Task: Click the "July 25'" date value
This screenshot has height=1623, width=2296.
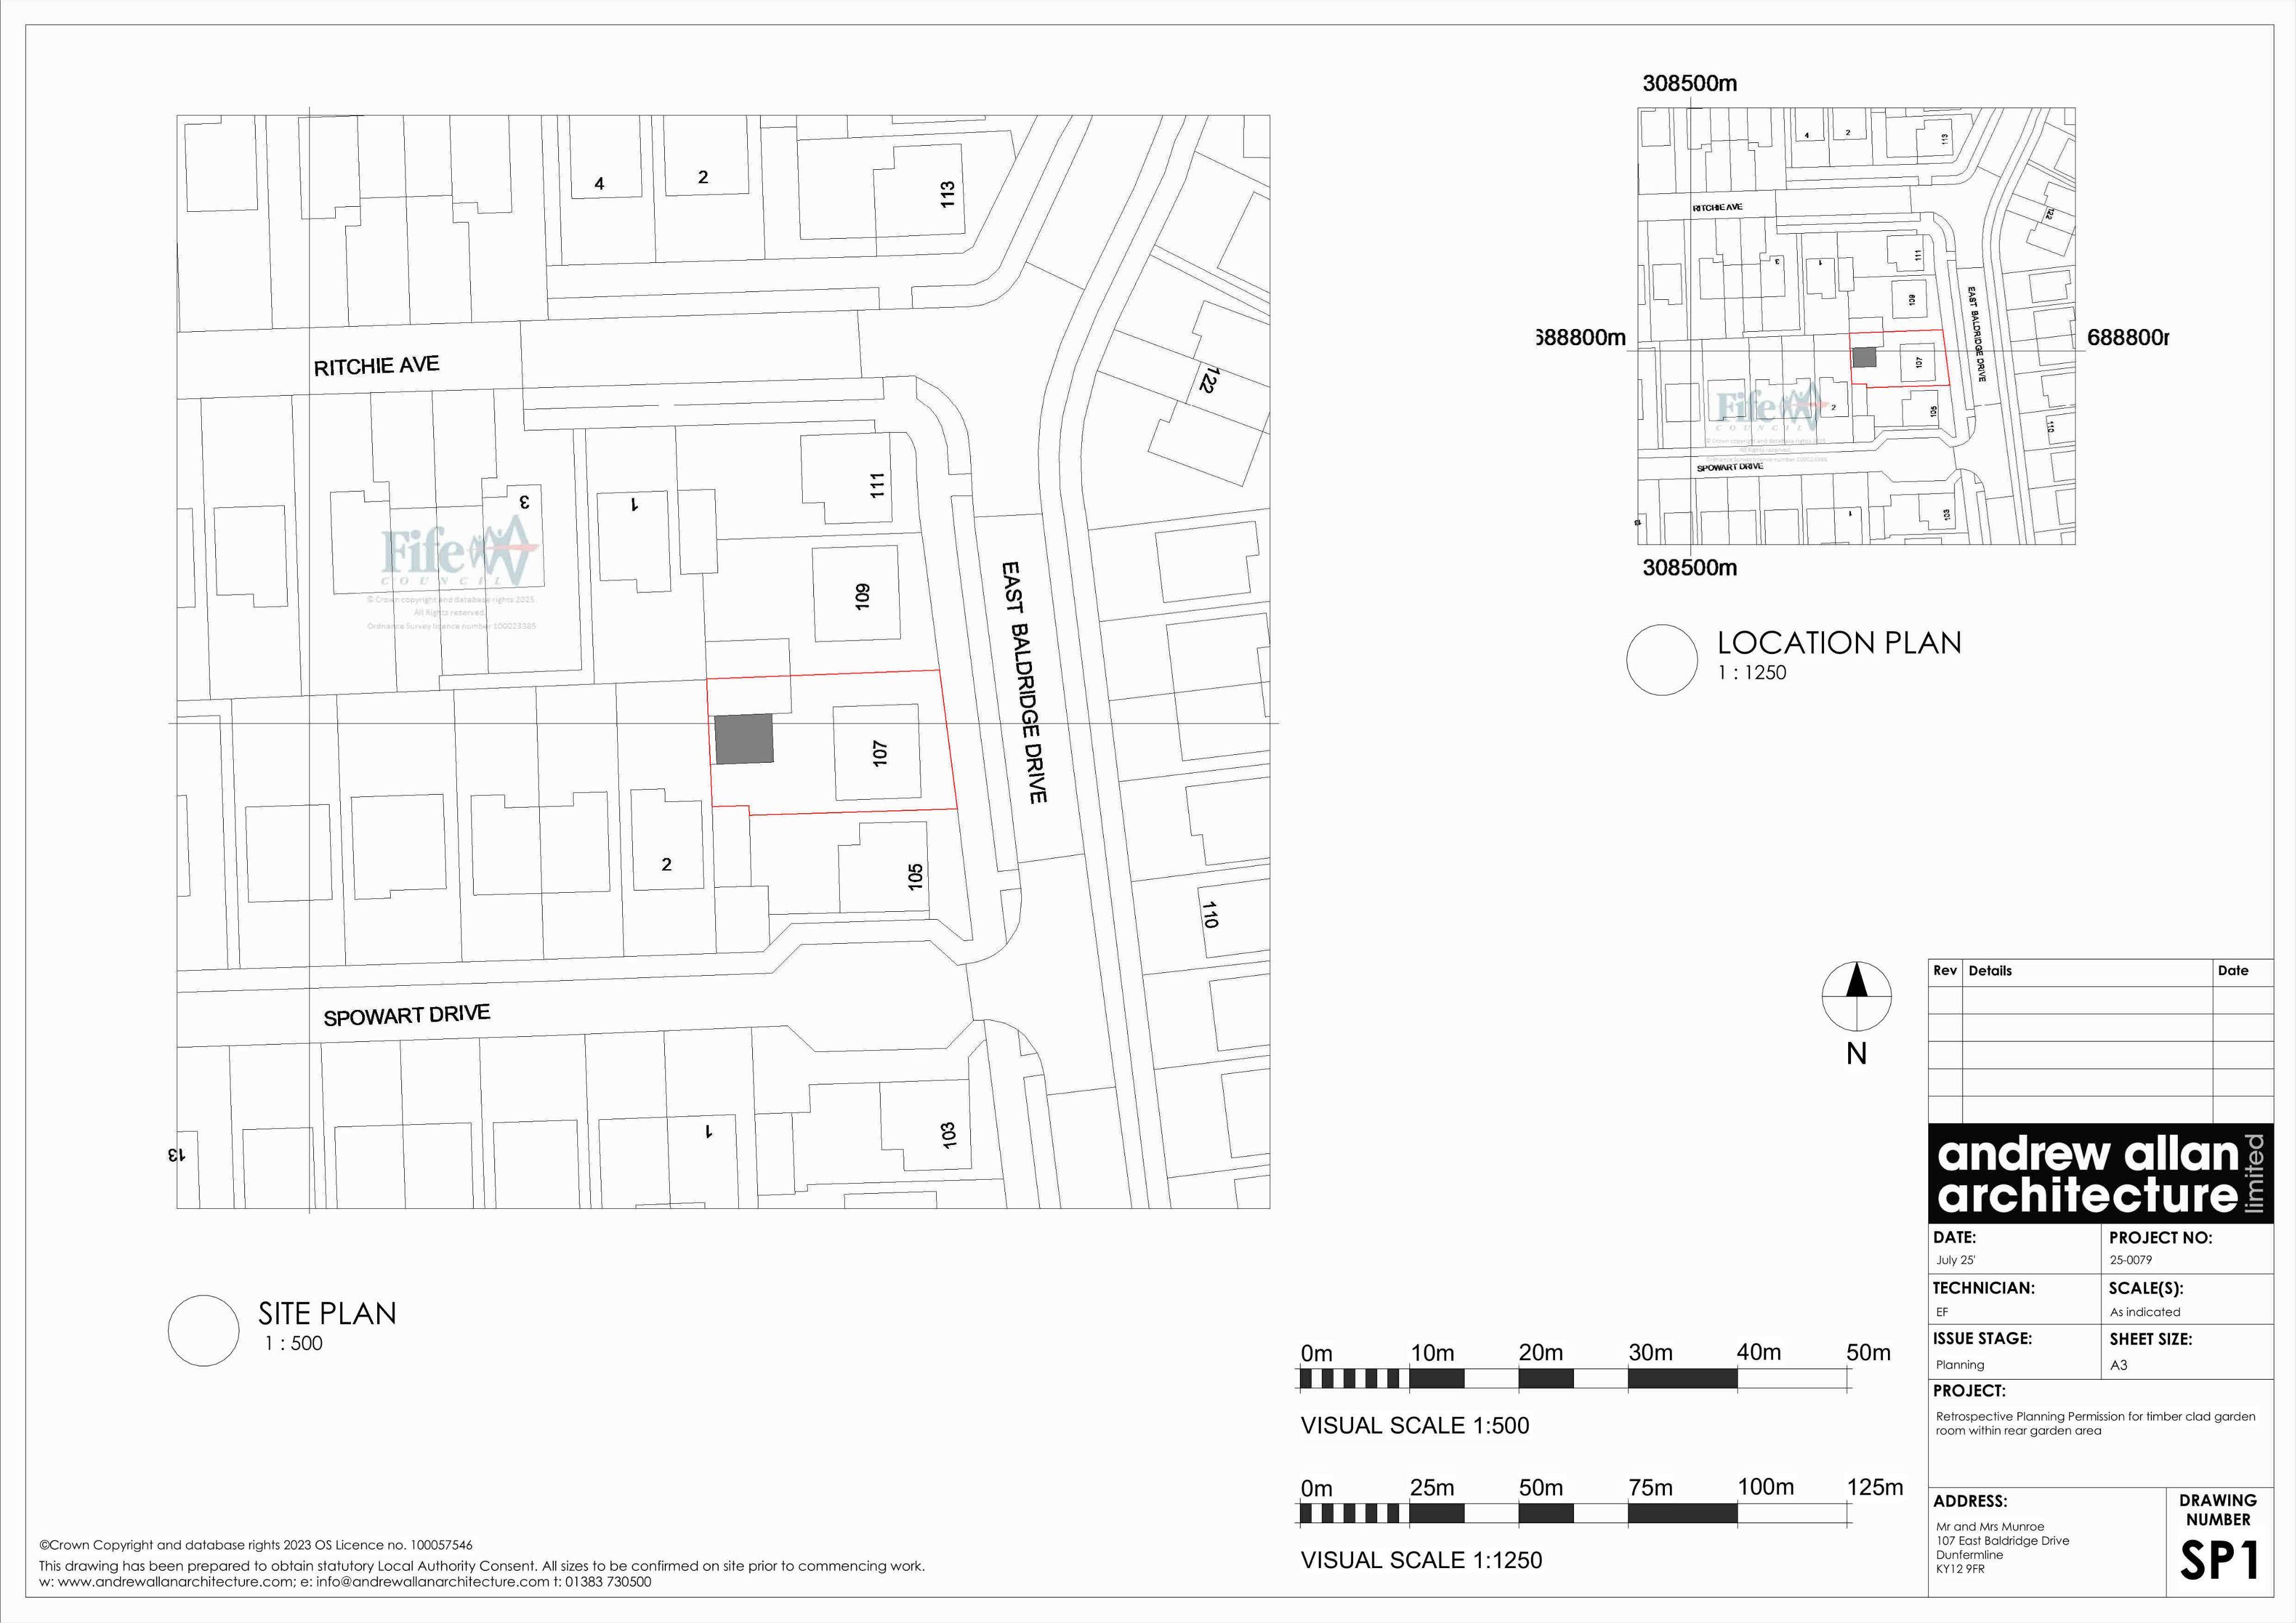Action: click(x=1956, y=1260)
